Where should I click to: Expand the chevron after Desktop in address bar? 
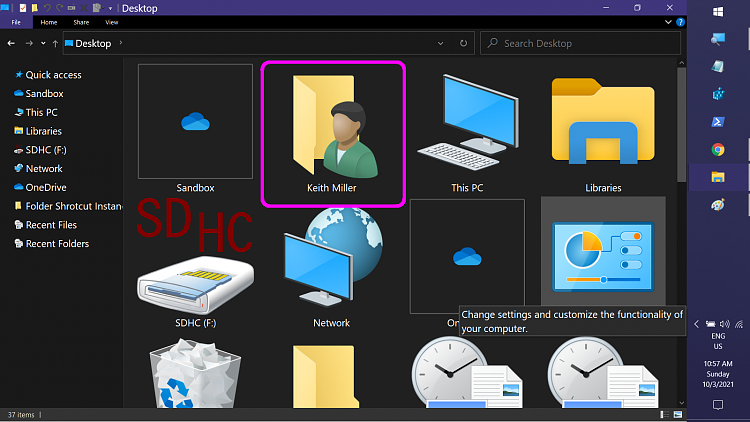click(121, 43)
